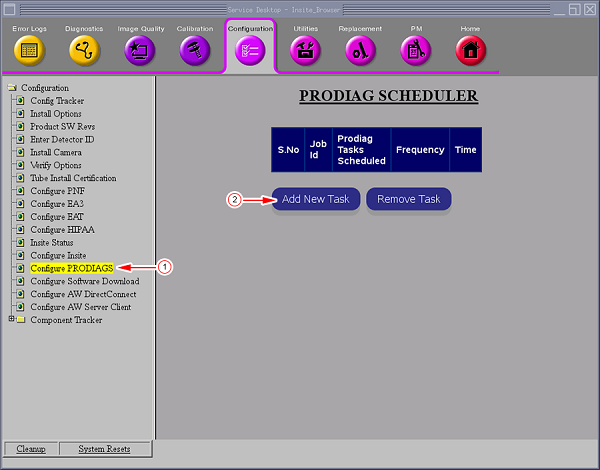Open the Error Logs icon
Image resolution: width=600 pixels, height=470 pixels.
28,50
